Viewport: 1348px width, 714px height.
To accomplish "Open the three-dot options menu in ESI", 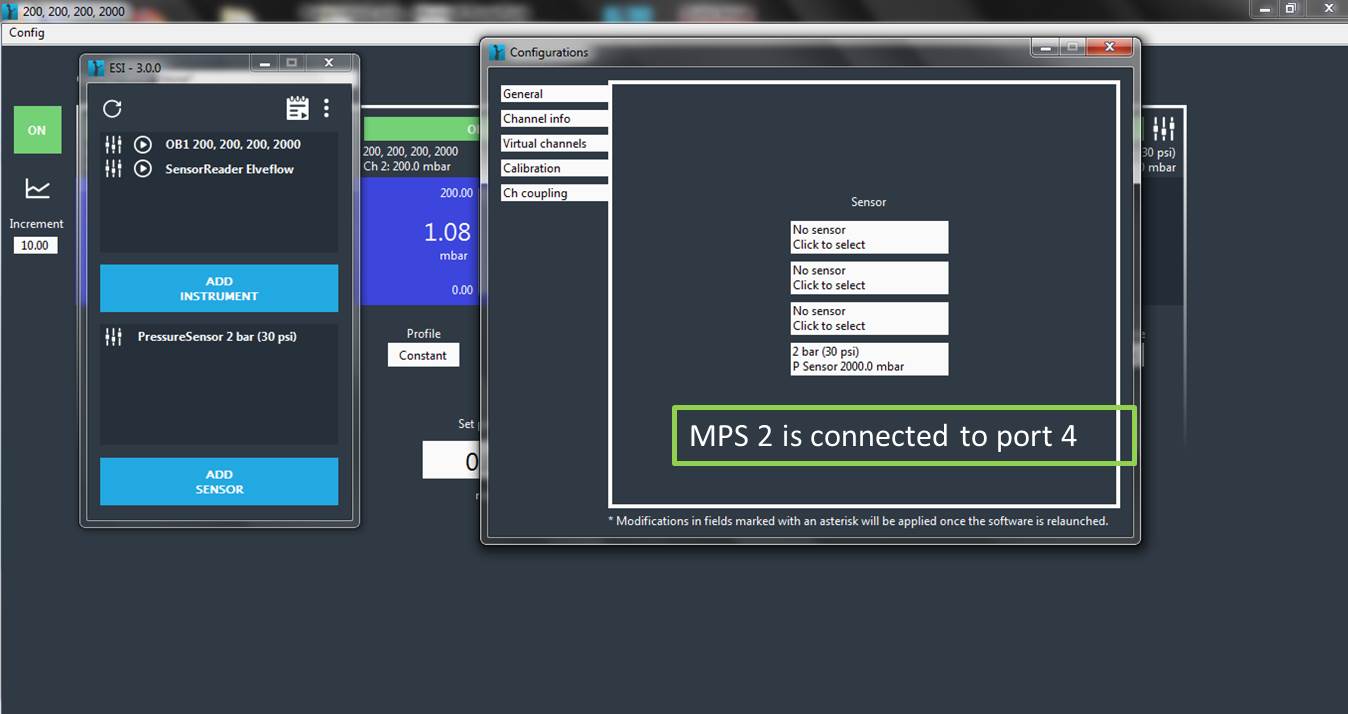I will coord(326,108).
